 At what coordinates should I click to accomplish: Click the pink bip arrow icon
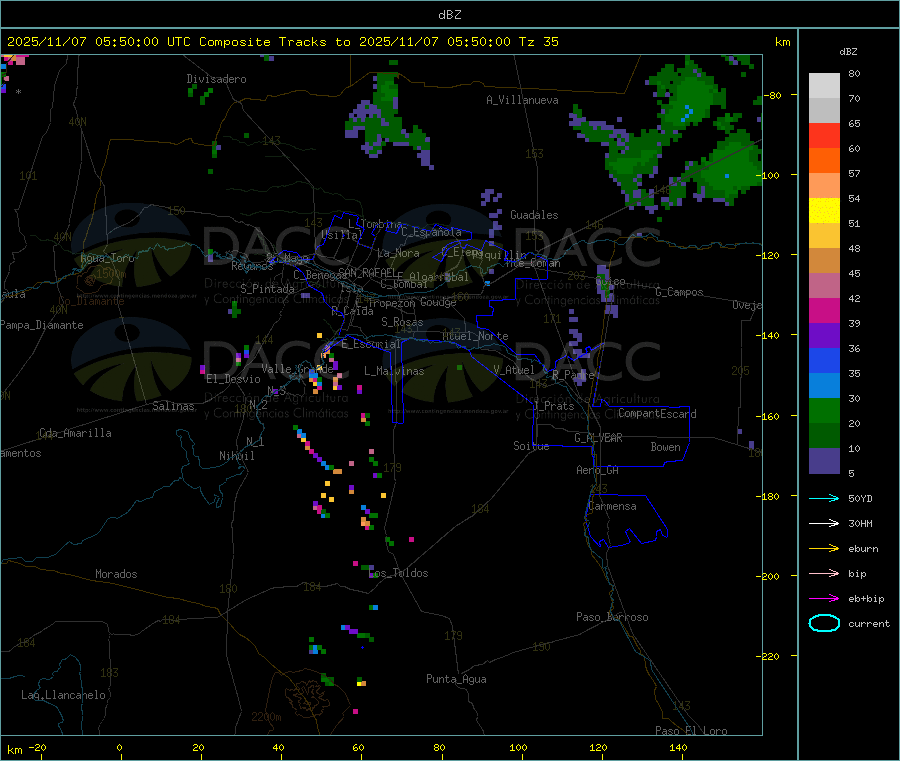tap(824, 573)
